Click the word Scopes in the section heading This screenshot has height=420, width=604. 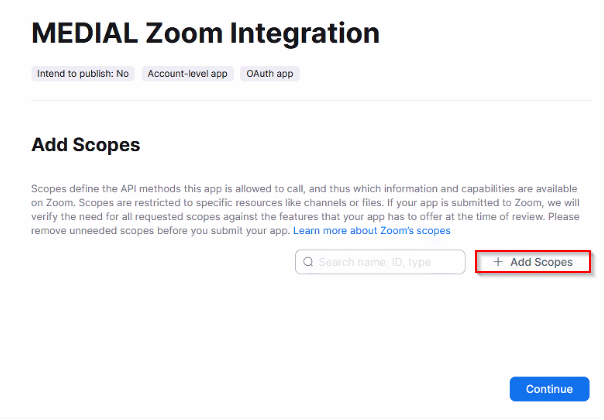click(107, 145)
